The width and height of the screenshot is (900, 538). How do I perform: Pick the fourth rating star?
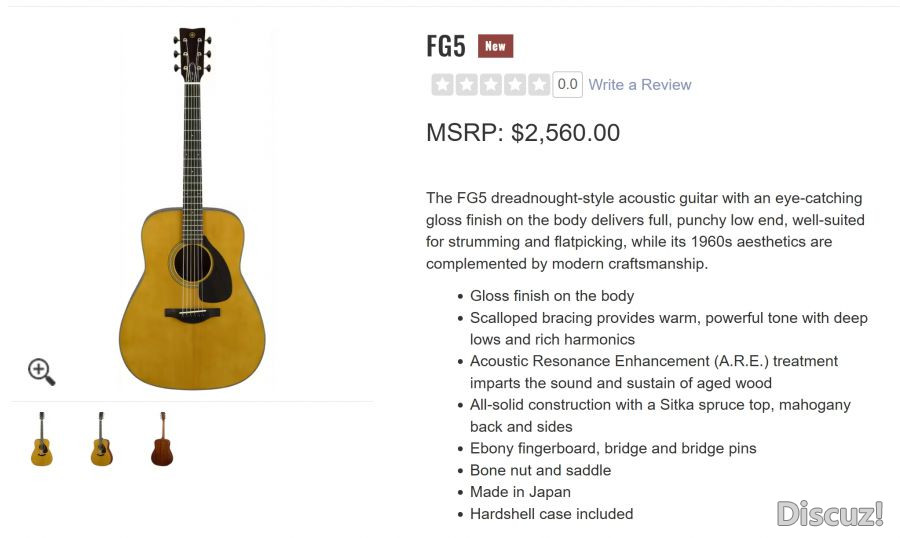click(514, 85)
